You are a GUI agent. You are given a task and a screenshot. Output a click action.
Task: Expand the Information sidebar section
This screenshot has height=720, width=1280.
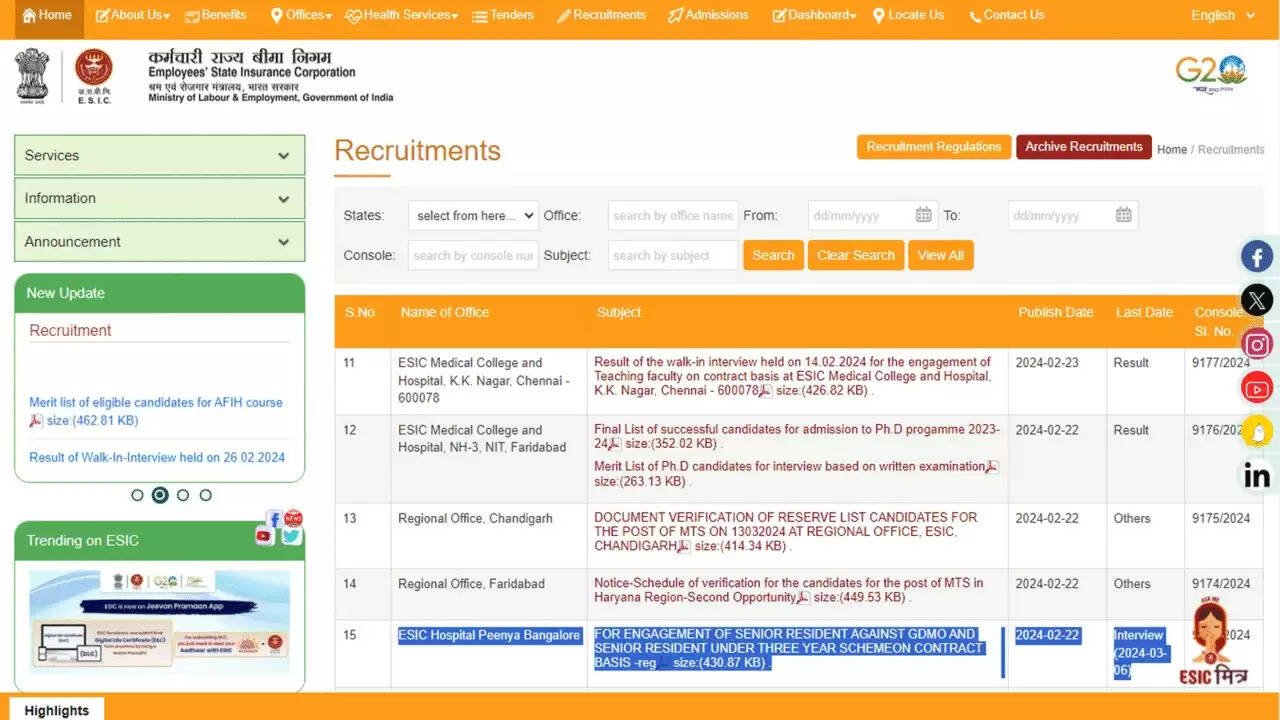click(x=159, y=198)
